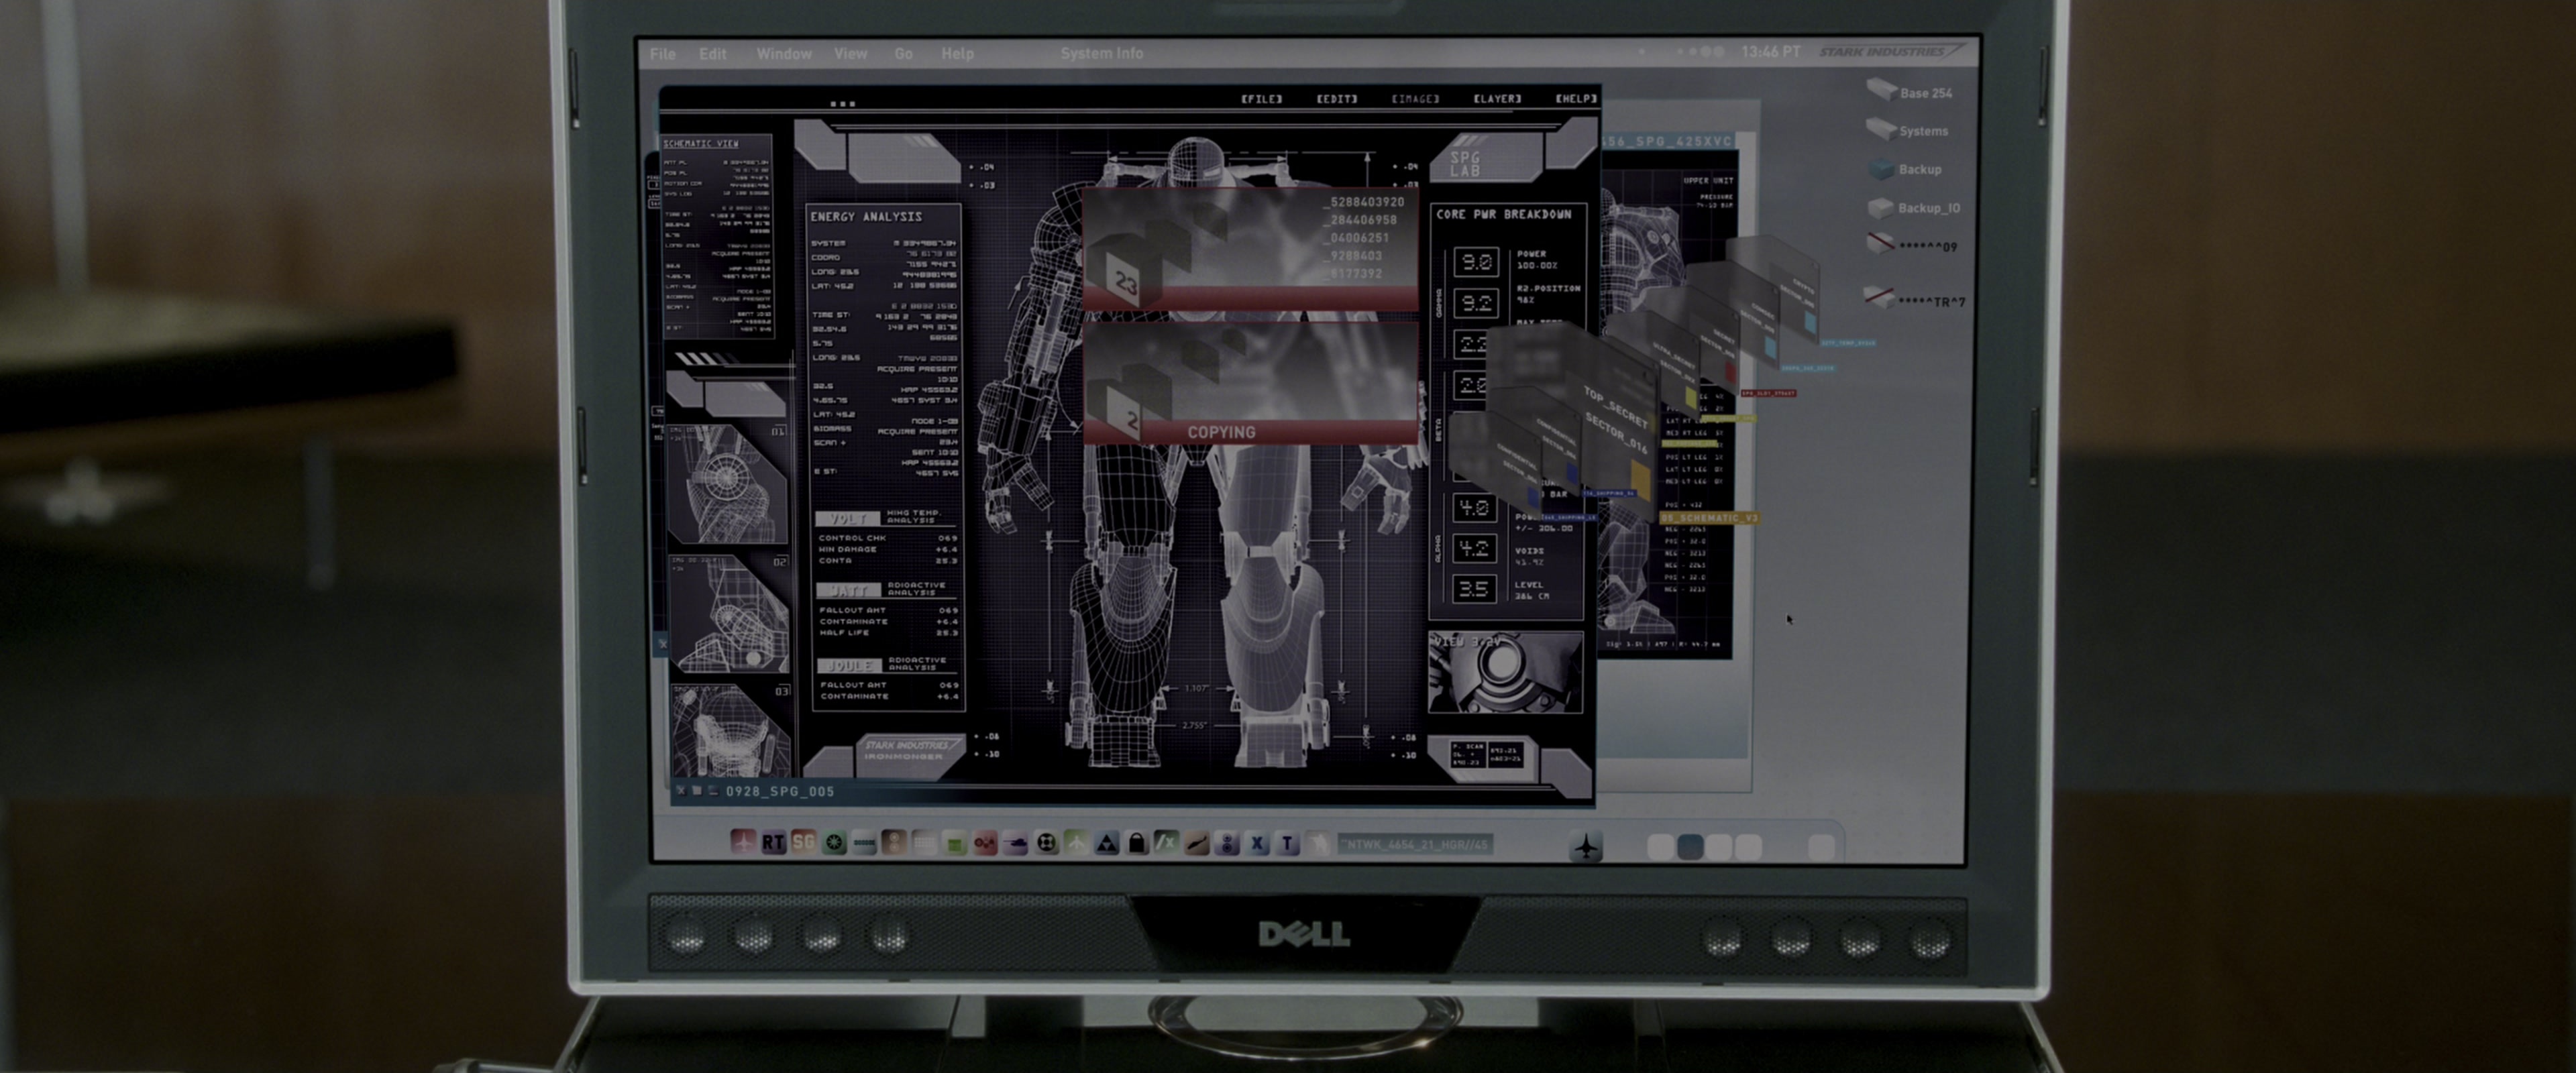Open the [HELP] menu in schematic window
This screenshot has height=1073, width=2576.
(x=1576, y=99)
